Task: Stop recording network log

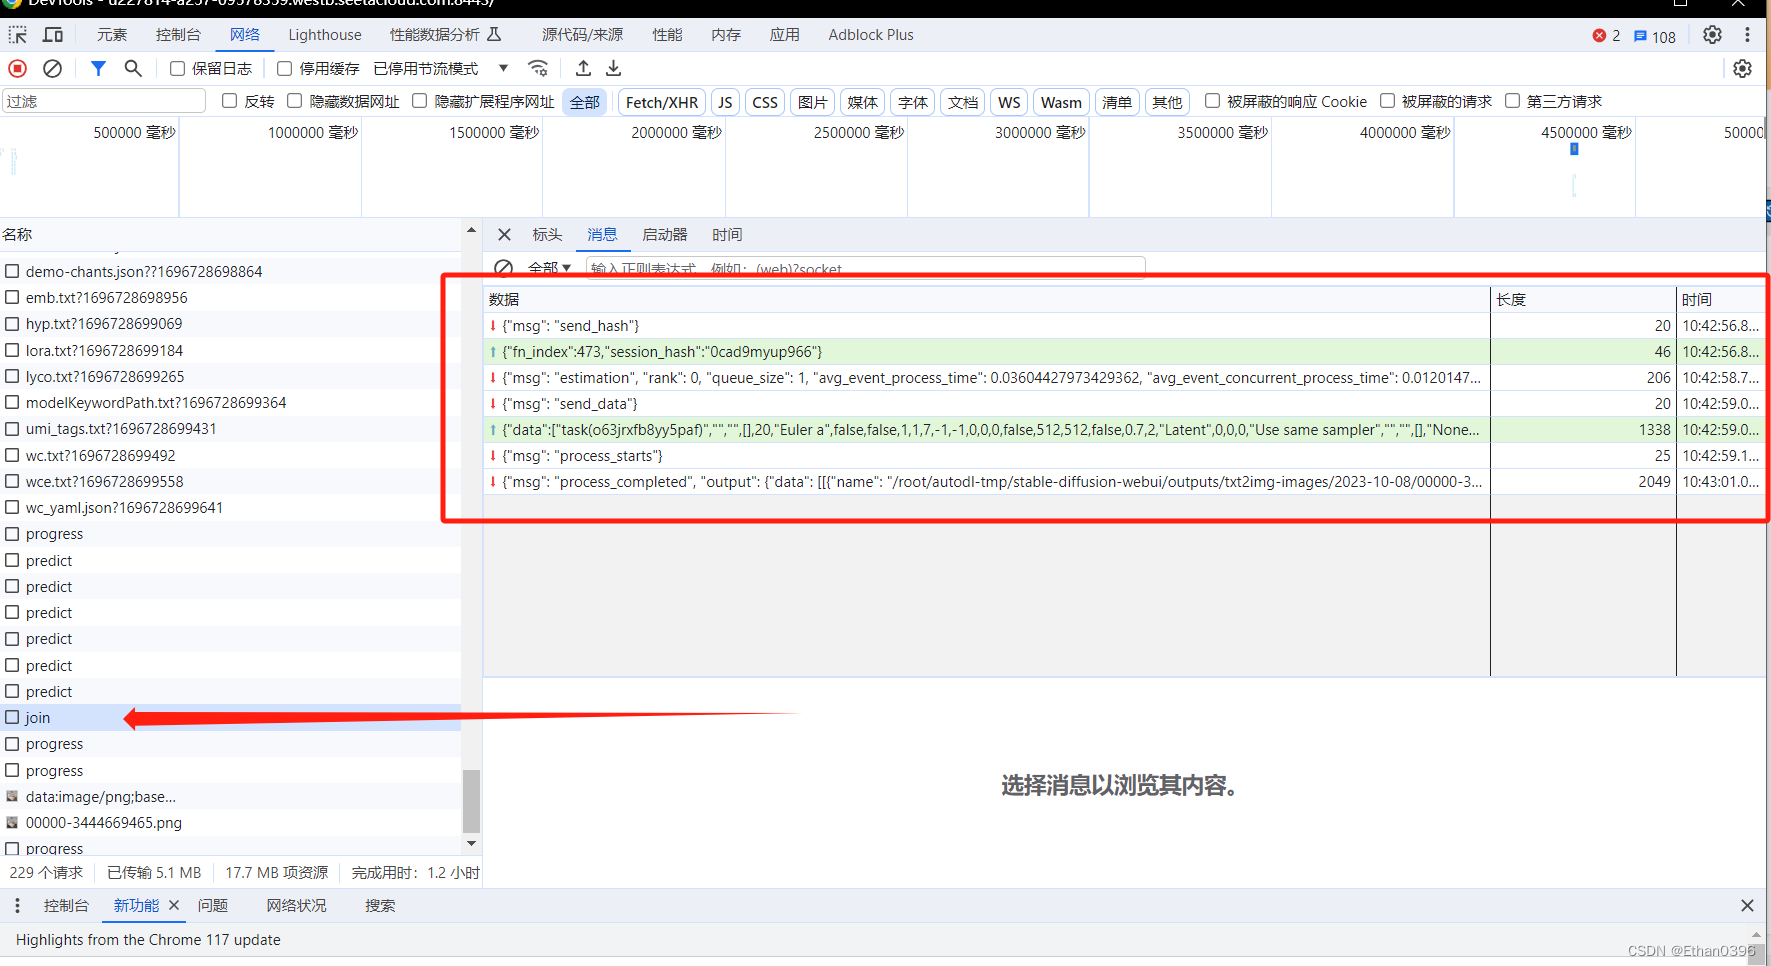Action: tap(18, 68)
